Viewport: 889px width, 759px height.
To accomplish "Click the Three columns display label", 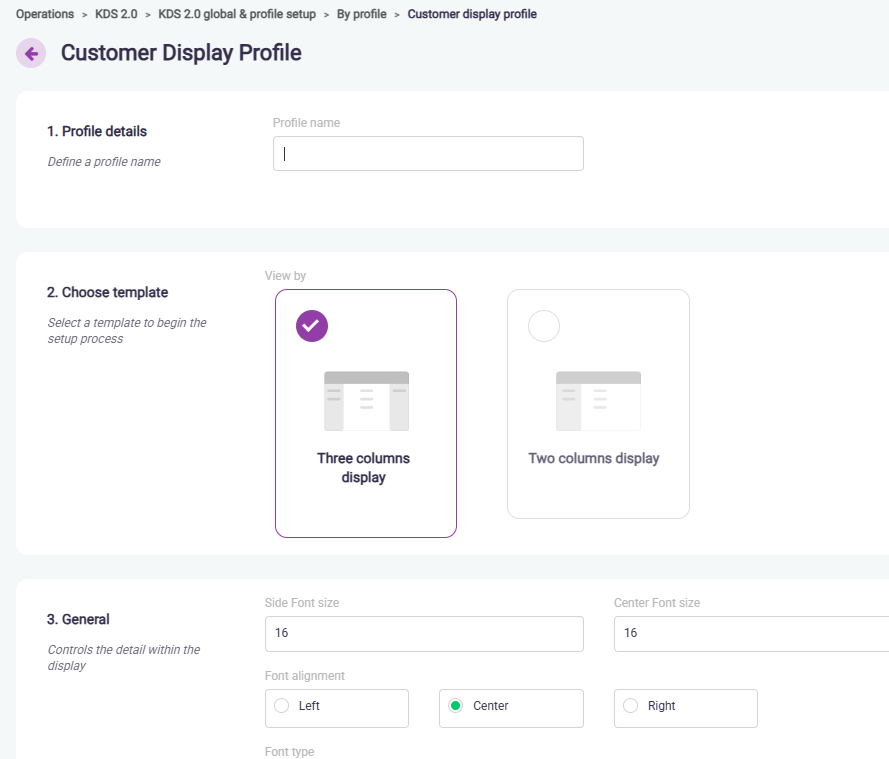I will [364, 468].
